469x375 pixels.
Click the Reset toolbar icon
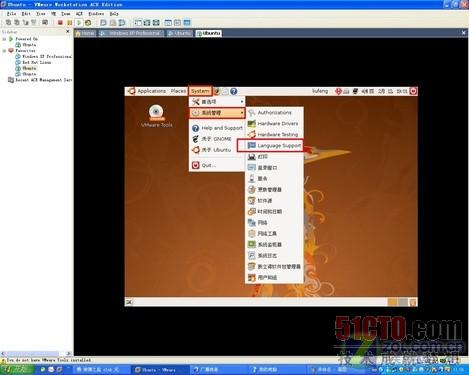click(88, 23)
